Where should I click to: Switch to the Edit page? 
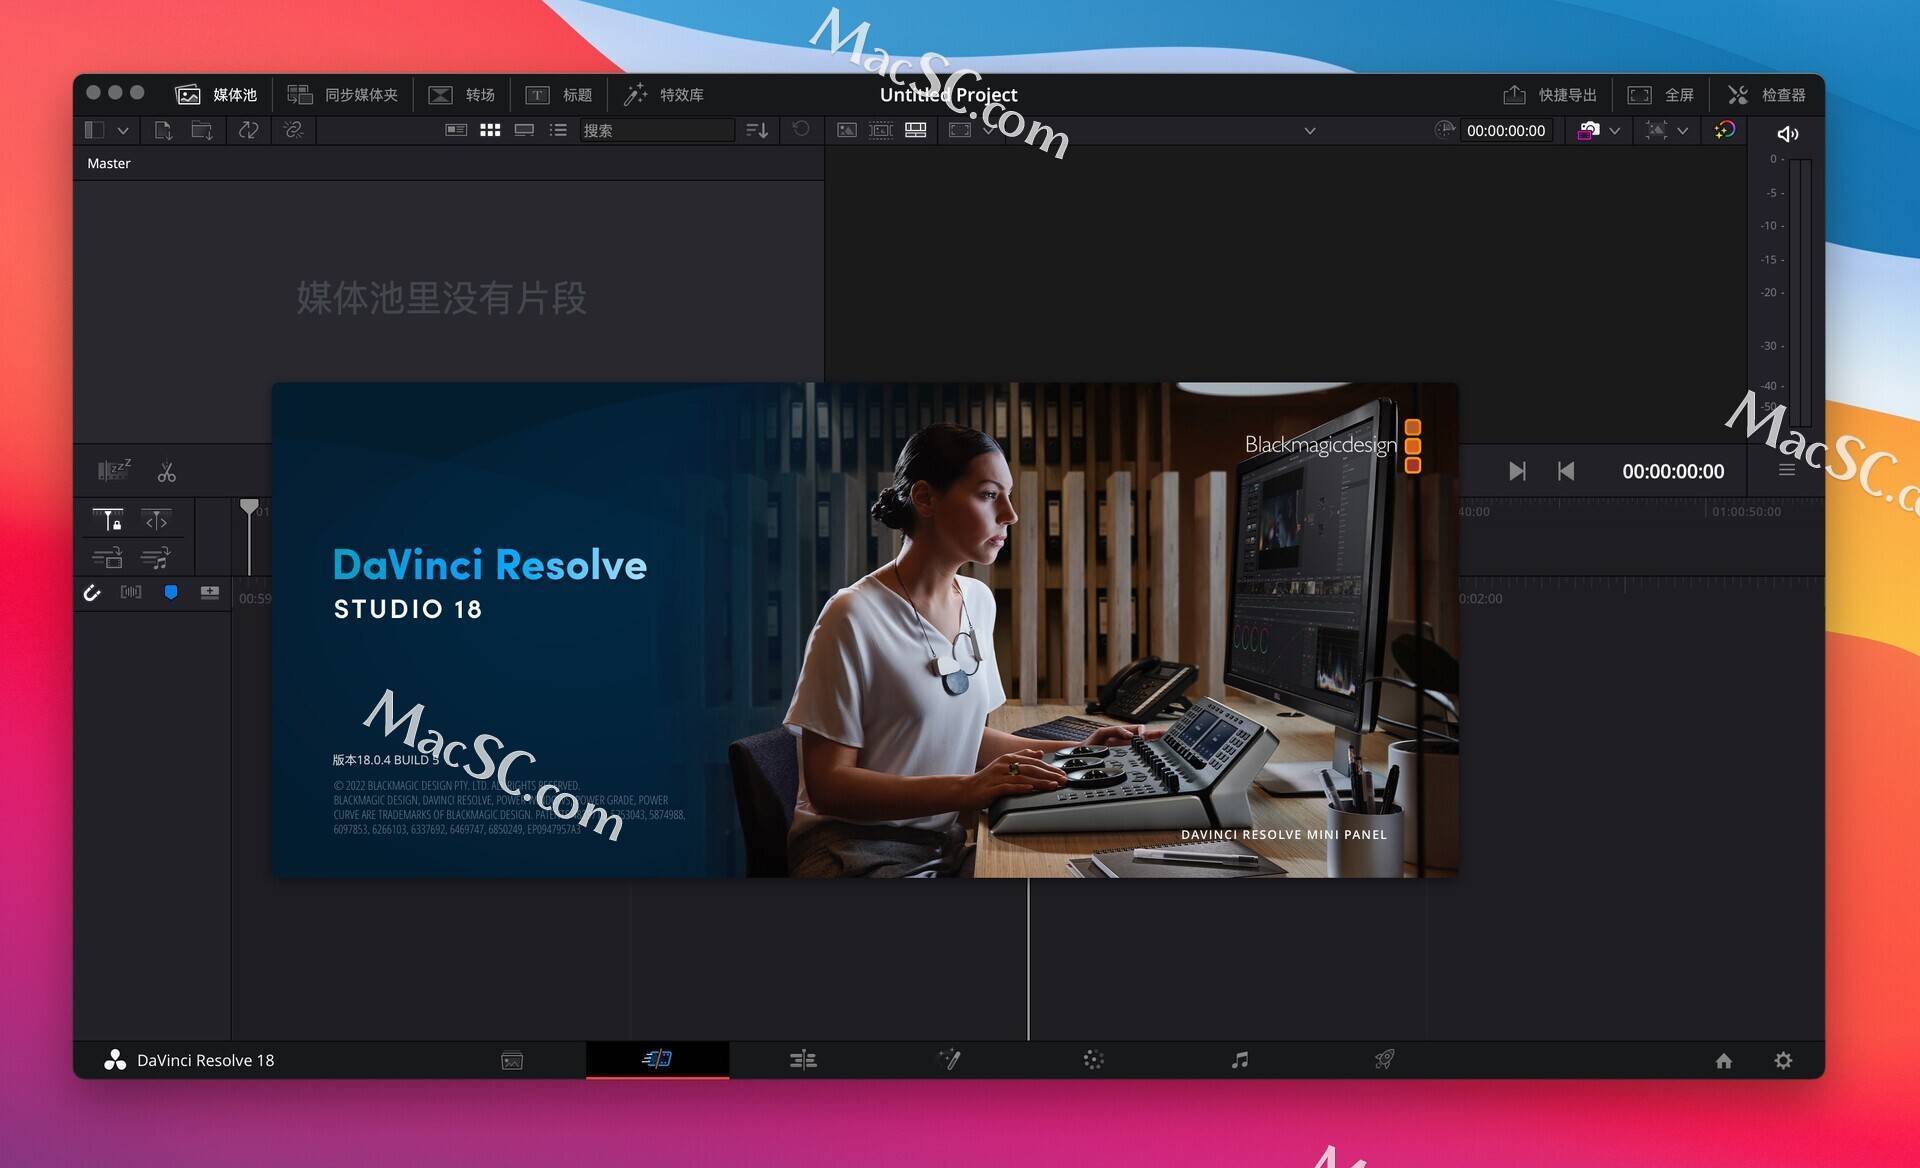803,1060
